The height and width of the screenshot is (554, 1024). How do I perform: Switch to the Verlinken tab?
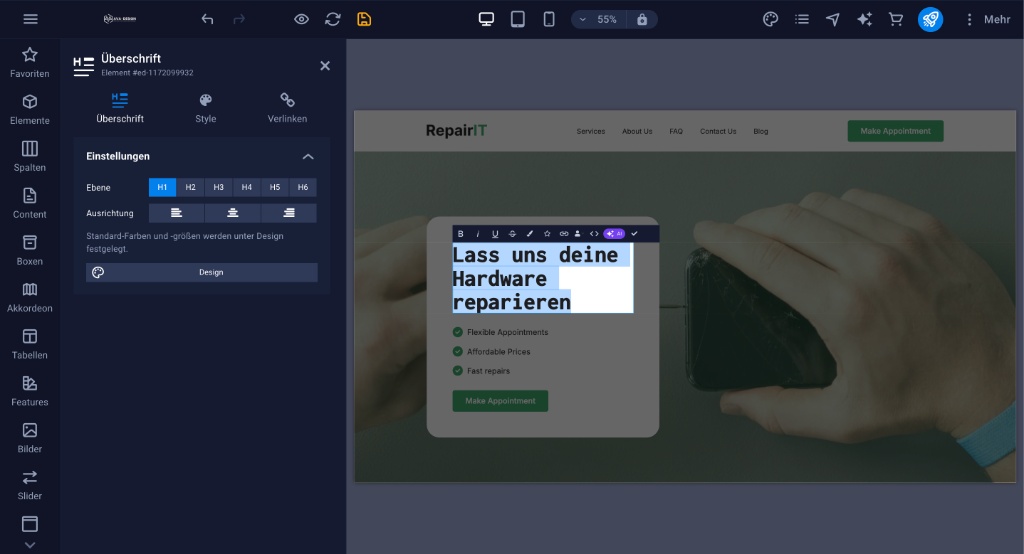(287, 108)
